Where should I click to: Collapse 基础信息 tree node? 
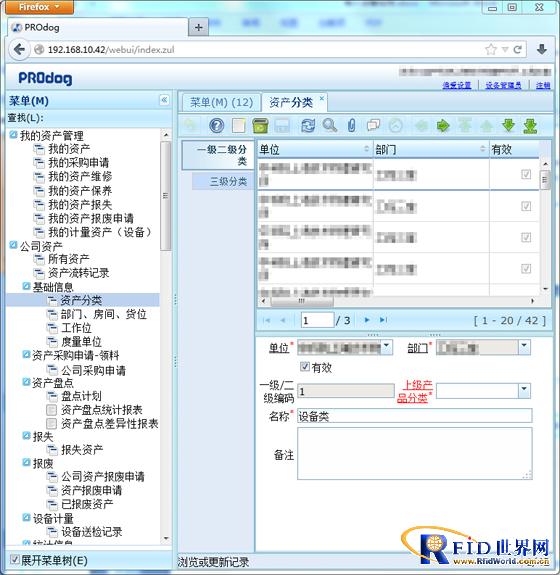[x=26, y=286]
